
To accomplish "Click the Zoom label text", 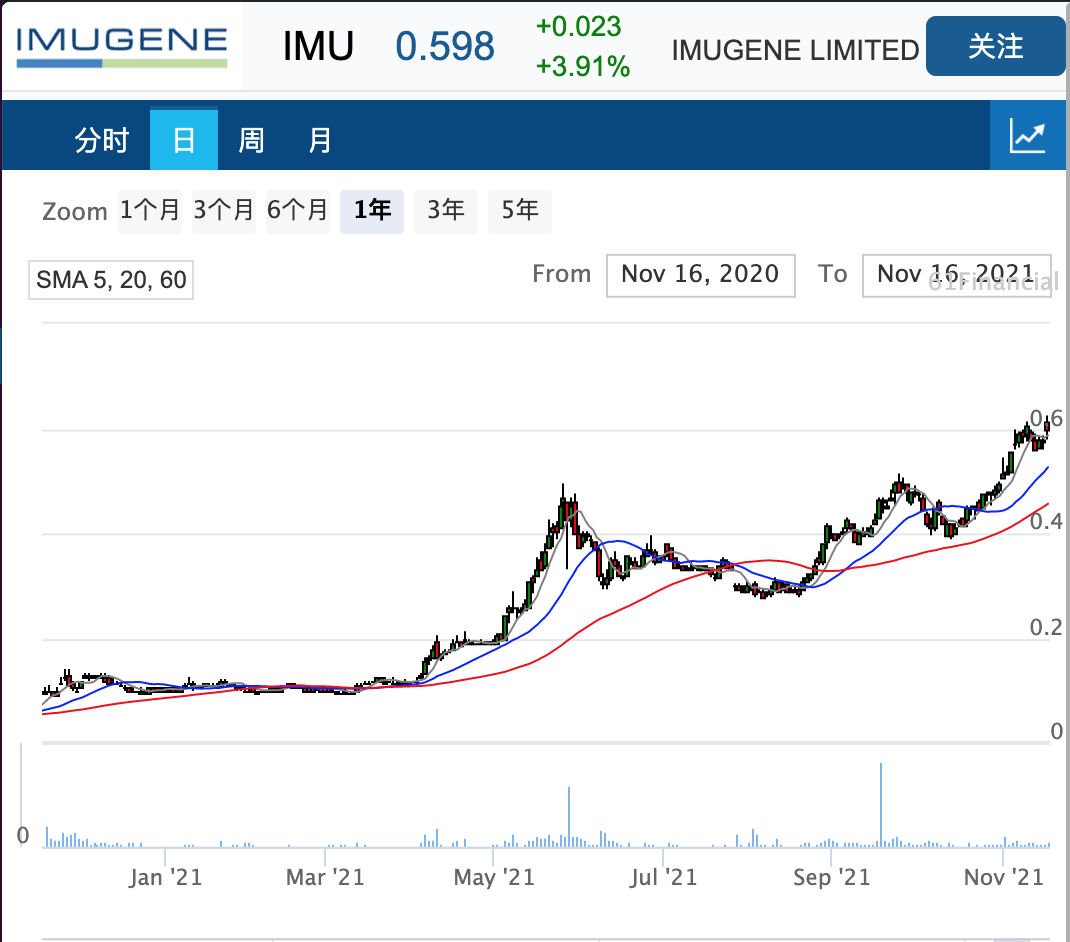I will (74, 212).
